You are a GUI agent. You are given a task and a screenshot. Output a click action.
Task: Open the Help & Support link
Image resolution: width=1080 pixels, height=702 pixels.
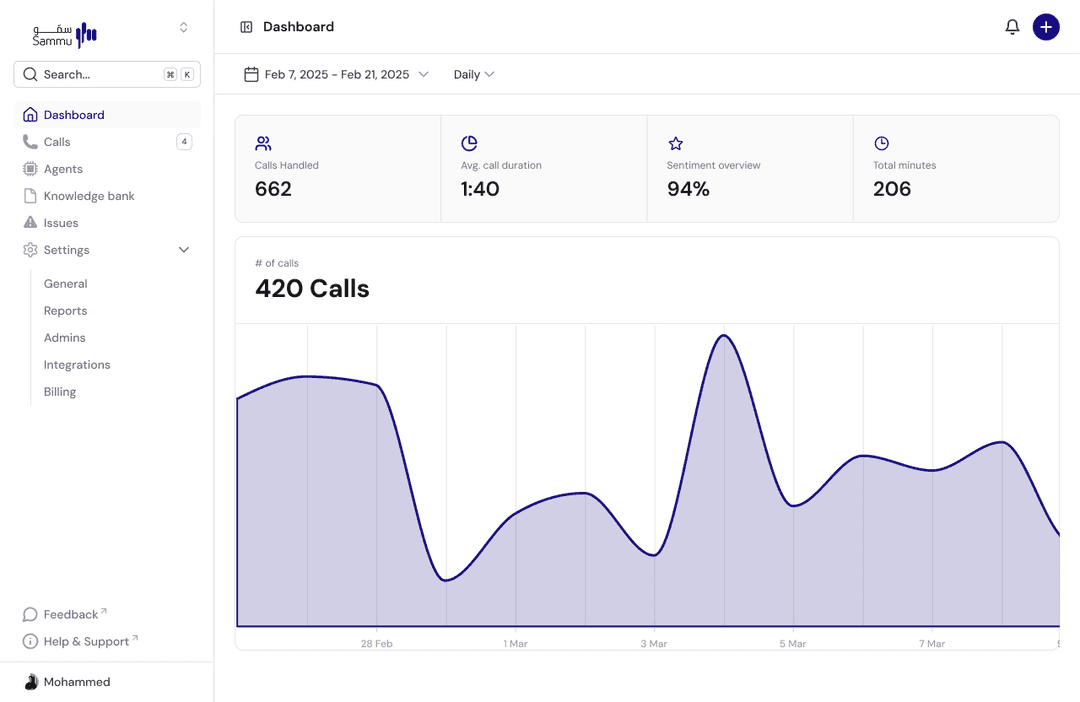point(86,641)
